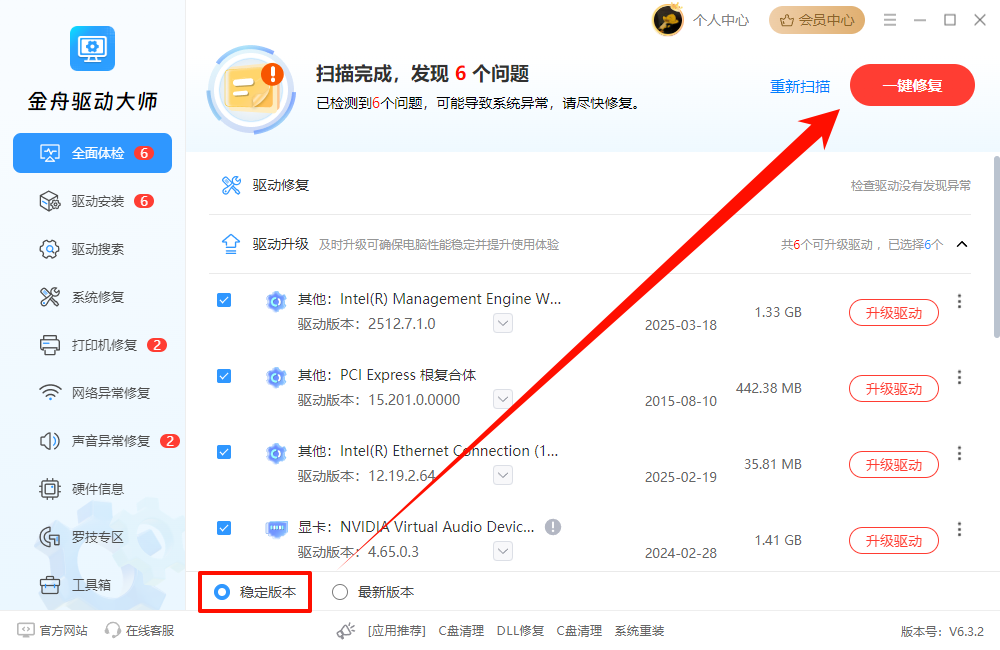Open more options for NVIDIA Virtual Audio

click(x=959, y=529)
